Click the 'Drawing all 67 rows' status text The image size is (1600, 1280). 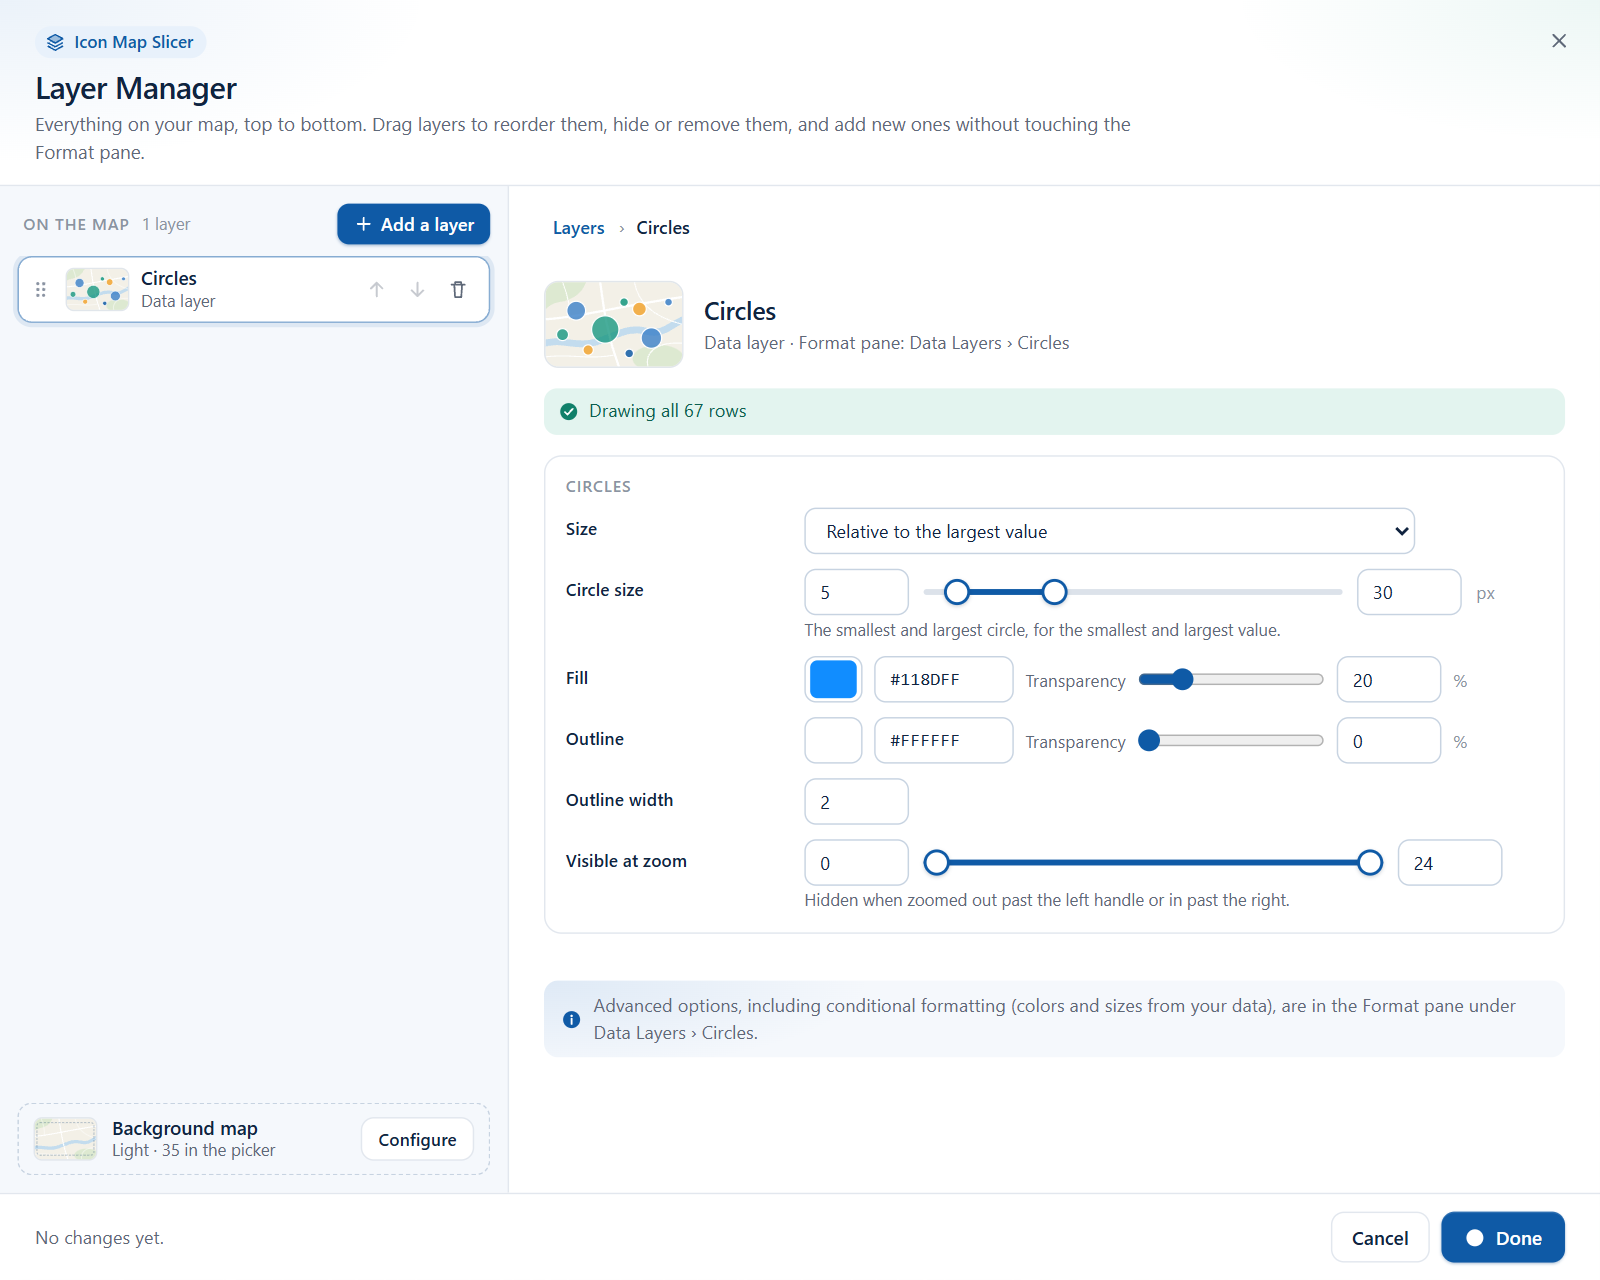click(x=668, y=411)
